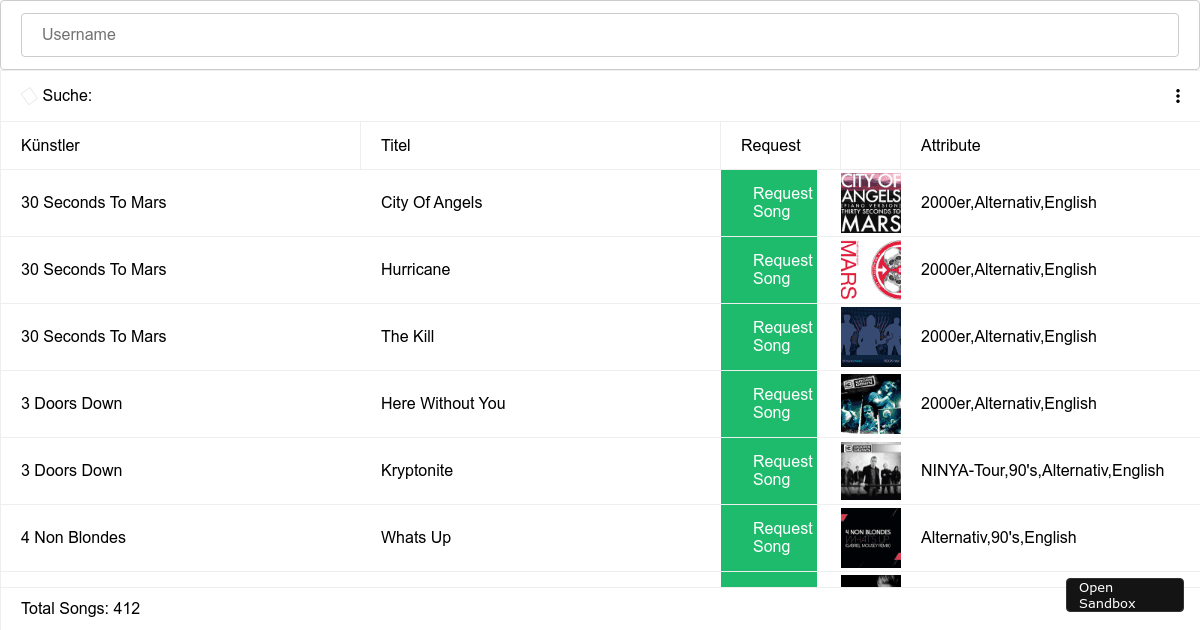The height and width of the screenshot is (630, 1200).
Task: Sort the table by Titel header
Action: tap(395, 145)
